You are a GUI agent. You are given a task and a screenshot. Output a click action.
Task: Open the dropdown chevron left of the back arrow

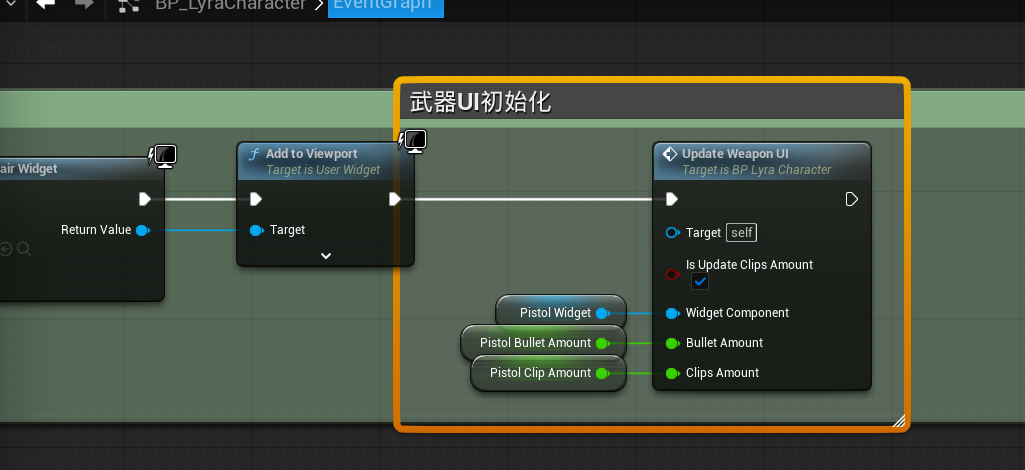[10, 4]
